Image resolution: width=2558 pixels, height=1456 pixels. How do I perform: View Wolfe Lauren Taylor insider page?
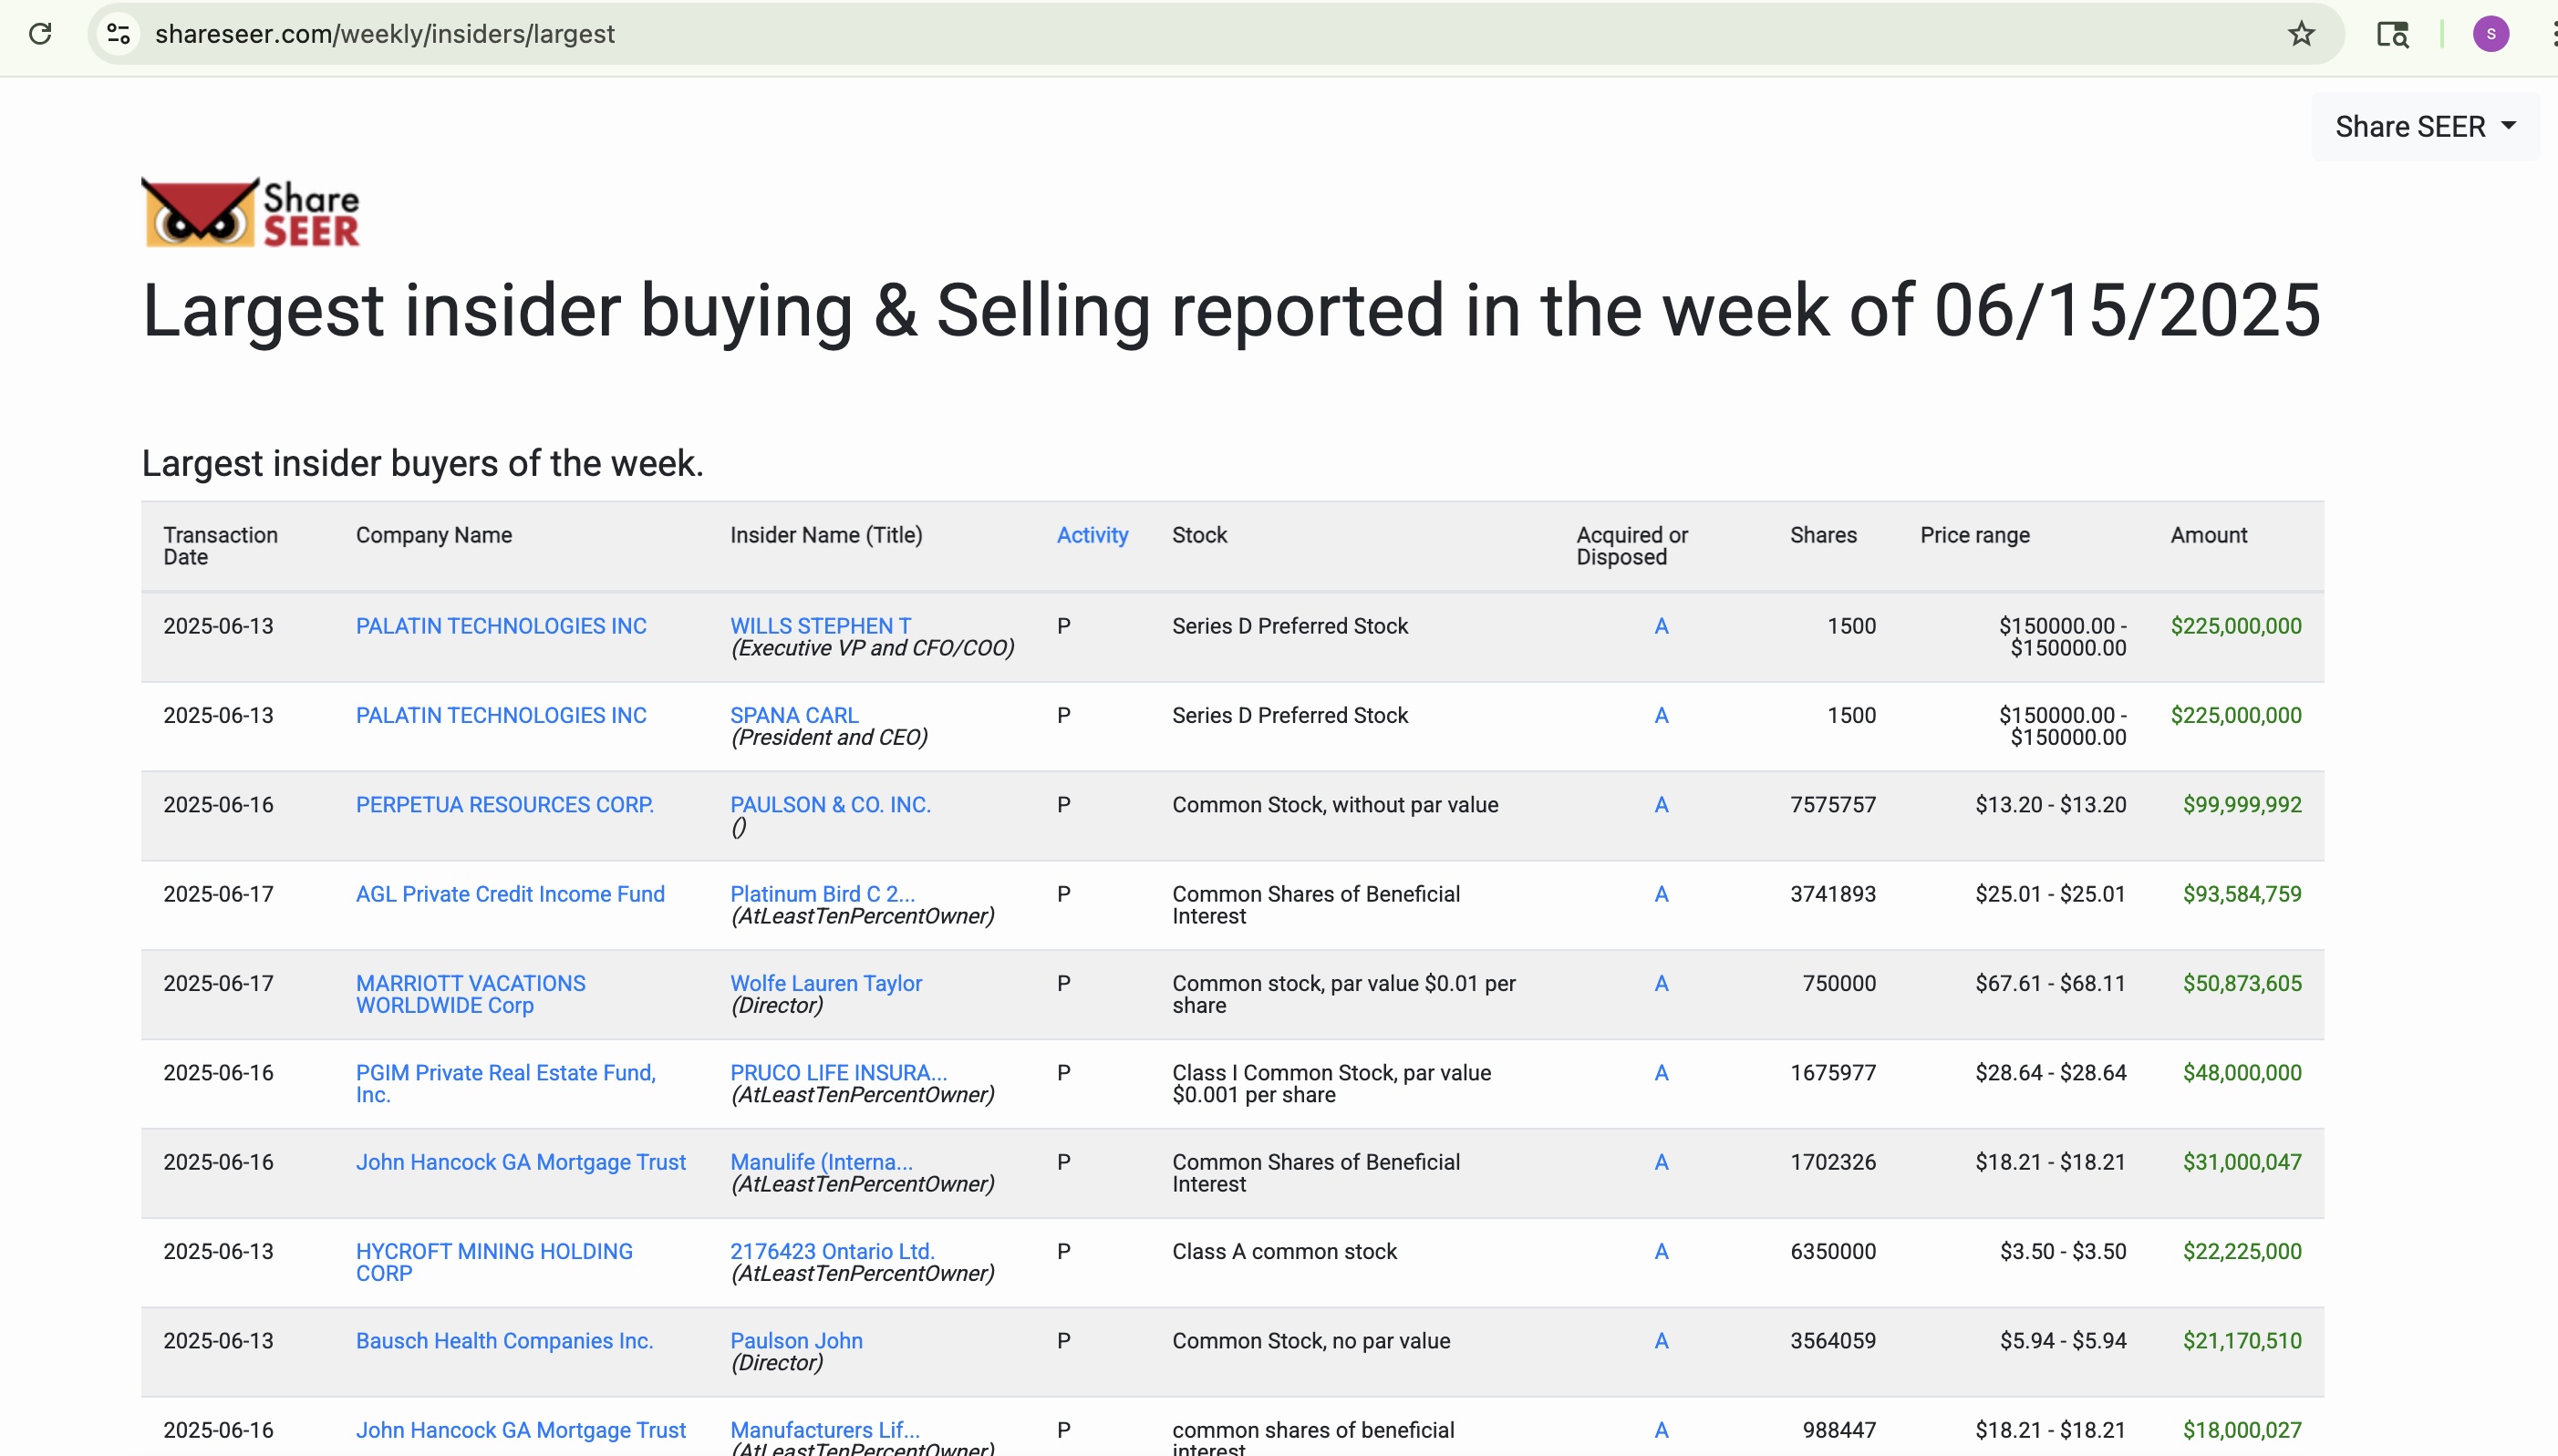tap(826, 983)
